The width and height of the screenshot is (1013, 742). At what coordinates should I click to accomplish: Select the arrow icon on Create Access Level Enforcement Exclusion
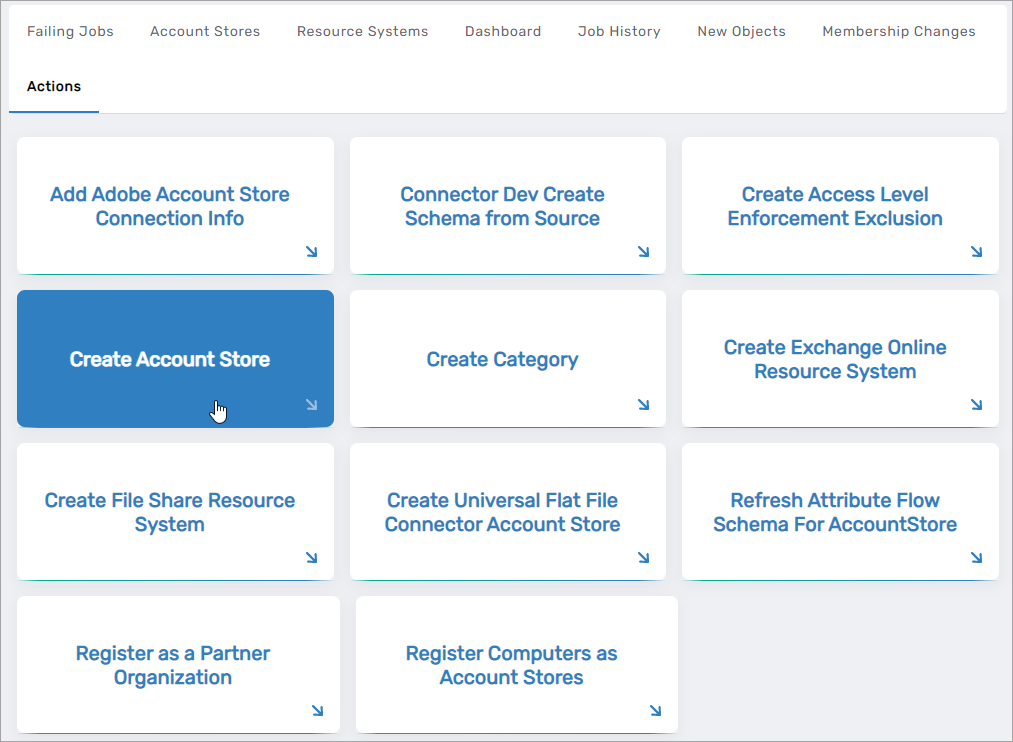pyautogui.click(x=976, y=252)
